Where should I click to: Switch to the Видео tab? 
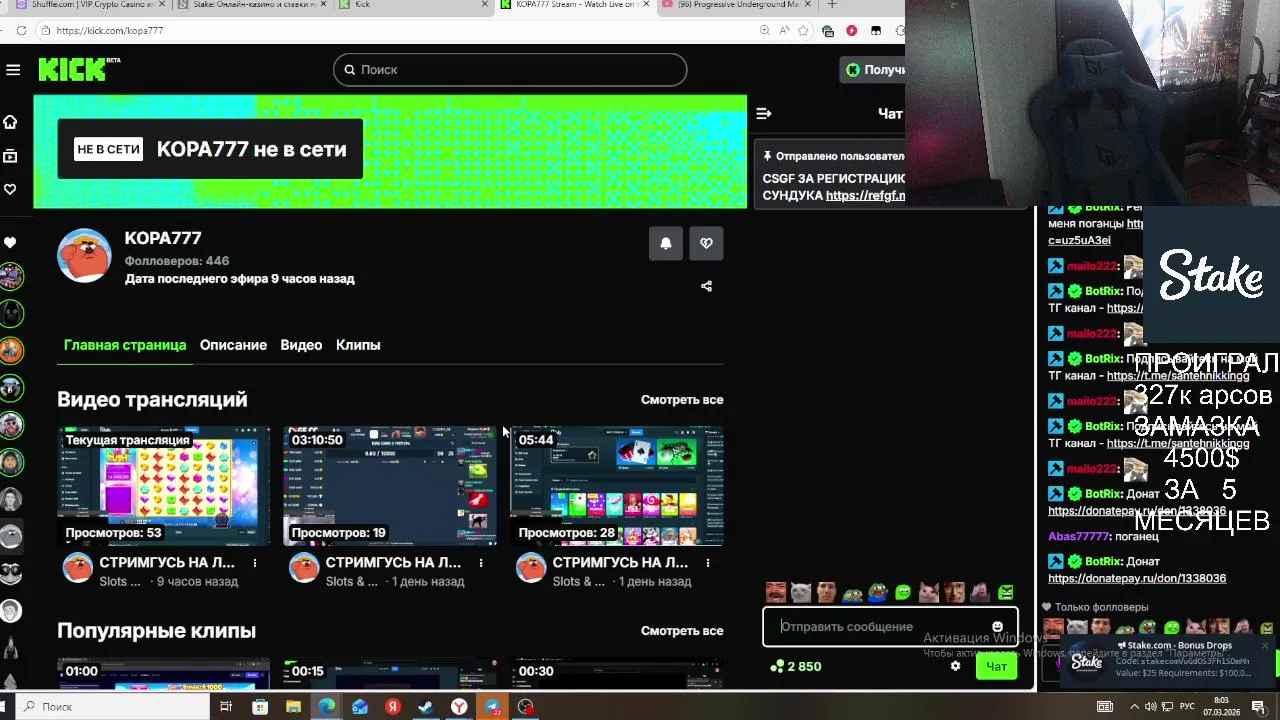(x=301, y=345)
